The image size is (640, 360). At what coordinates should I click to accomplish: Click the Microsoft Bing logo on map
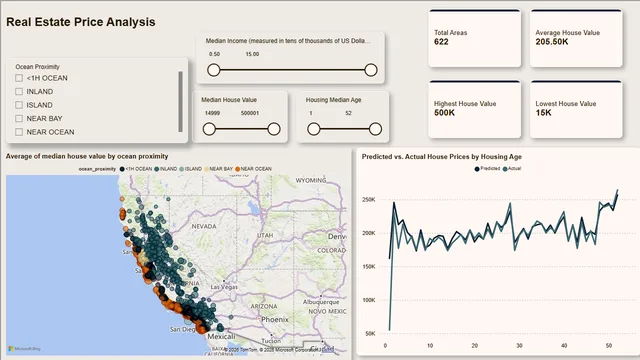point(24,349)
